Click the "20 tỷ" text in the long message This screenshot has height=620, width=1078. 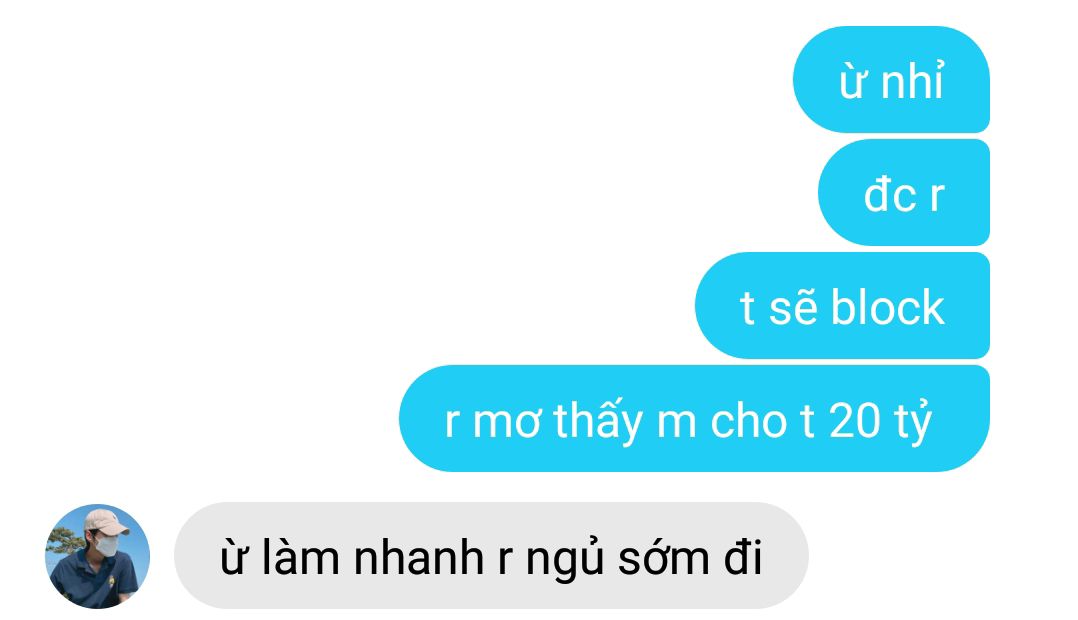click(881, 421)
